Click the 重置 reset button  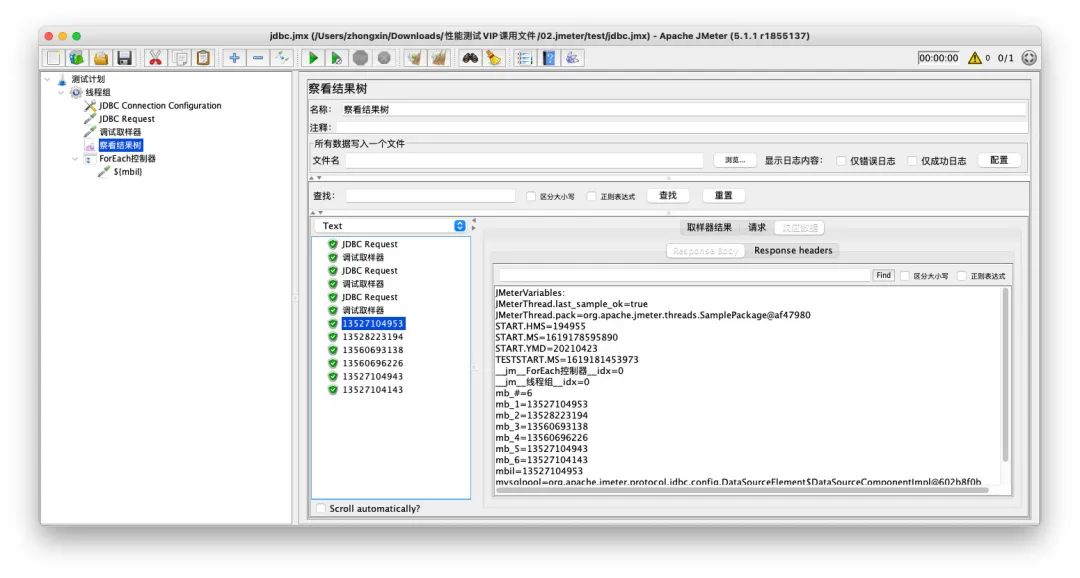coord(724,196)
